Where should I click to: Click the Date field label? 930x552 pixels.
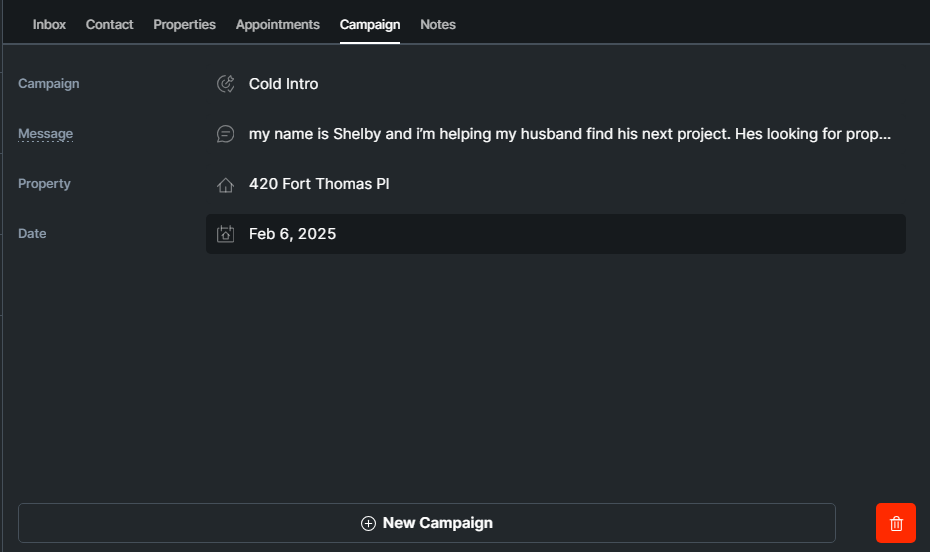32,234
